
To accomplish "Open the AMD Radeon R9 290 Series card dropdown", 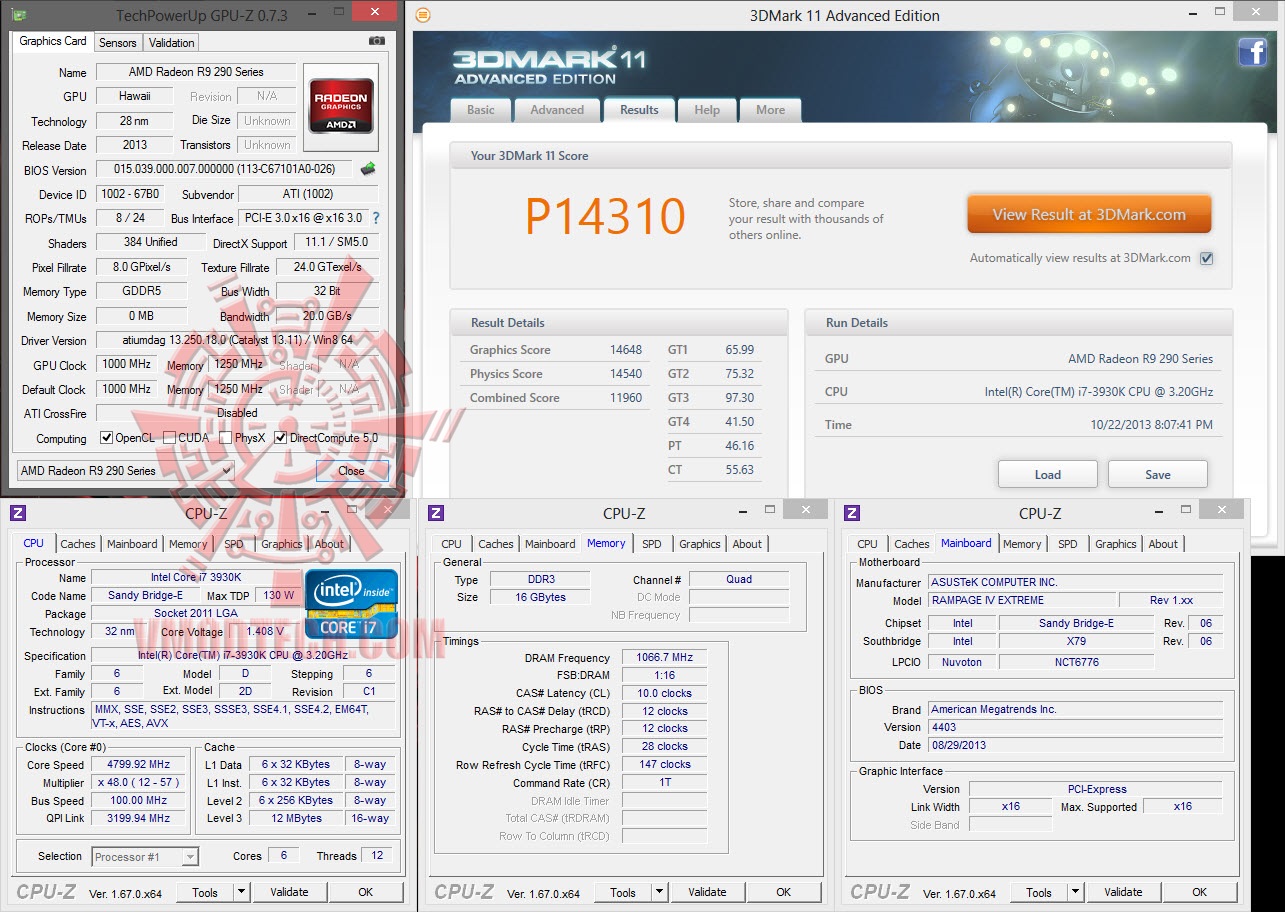I will [x=126, y=471].
